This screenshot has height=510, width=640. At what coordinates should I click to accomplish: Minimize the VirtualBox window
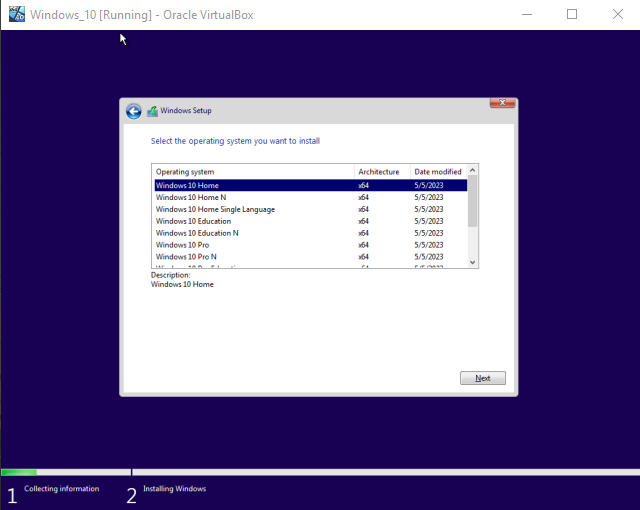tap(526, 14)
